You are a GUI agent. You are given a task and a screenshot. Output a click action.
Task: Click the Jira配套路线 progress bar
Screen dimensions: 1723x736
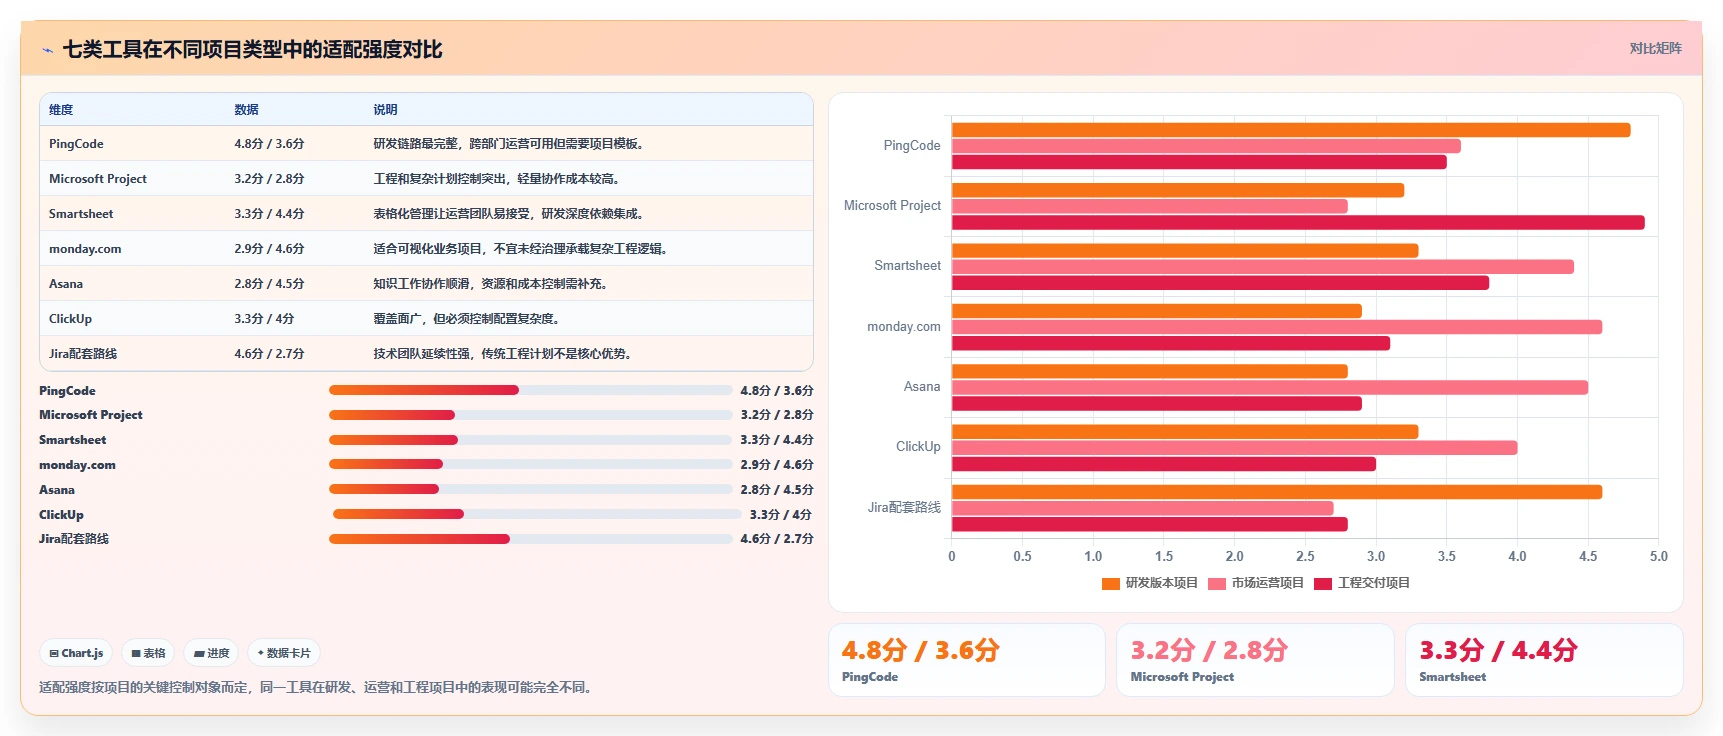pyautogui.click(x=530, y=539)
